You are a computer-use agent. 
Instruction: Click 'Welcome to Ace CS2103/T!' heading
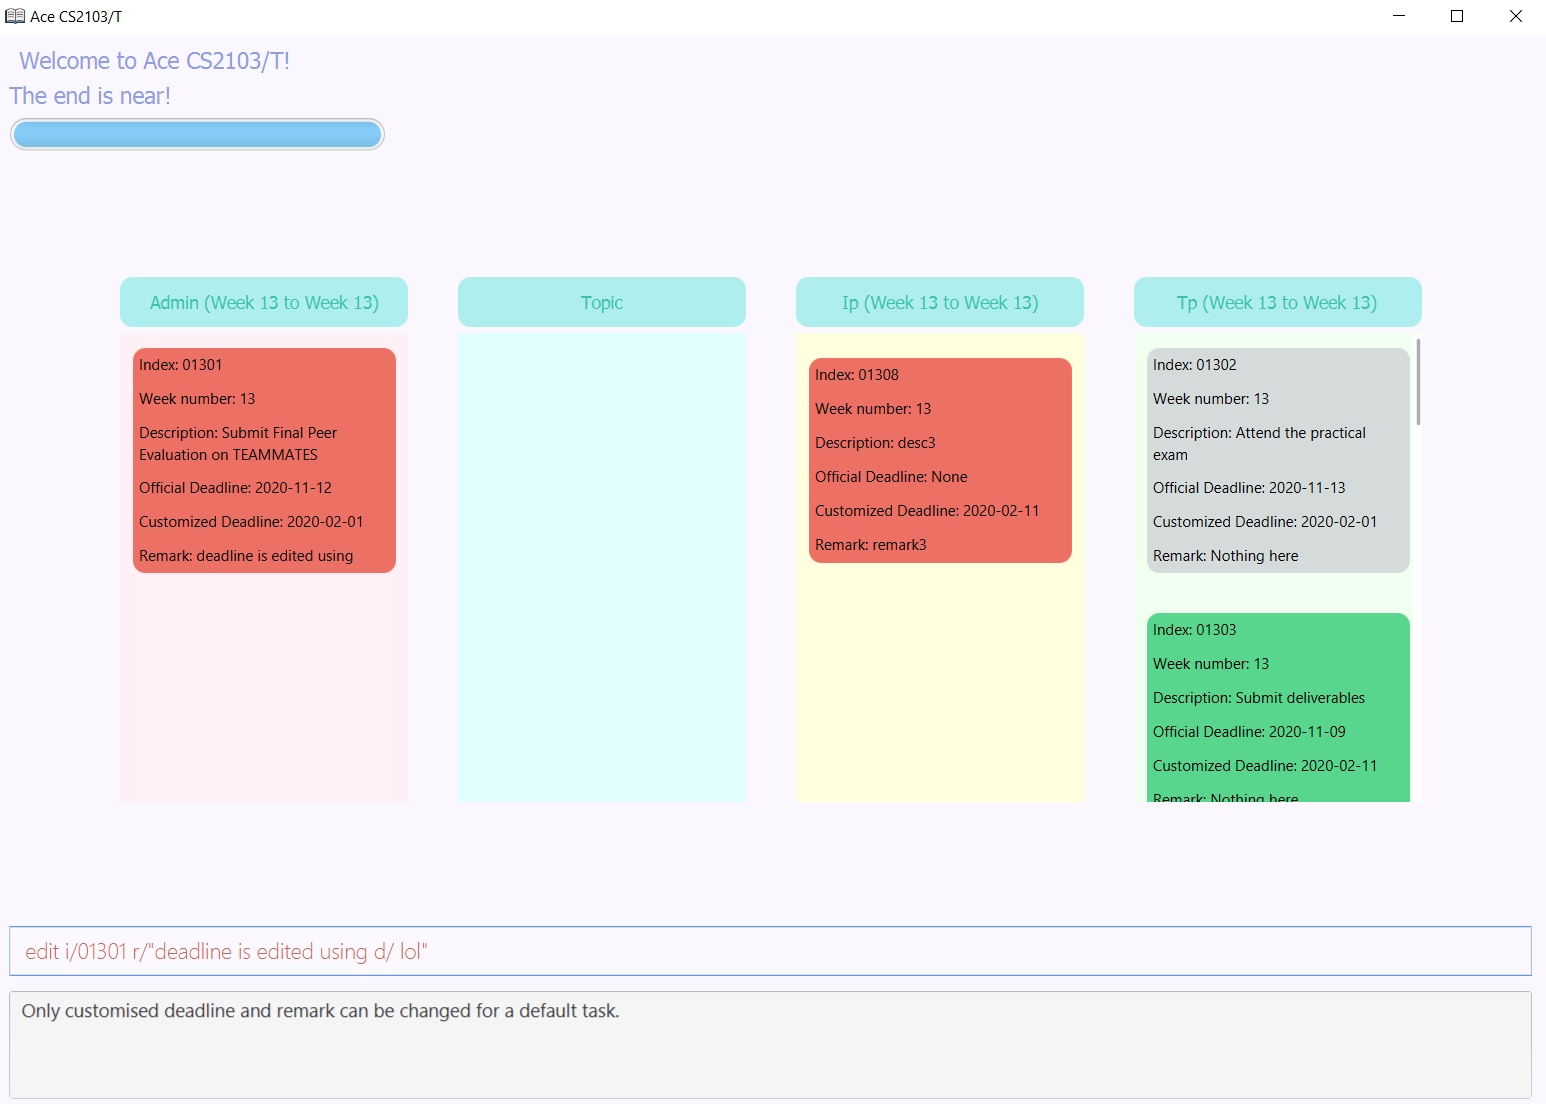pos(155,61)
